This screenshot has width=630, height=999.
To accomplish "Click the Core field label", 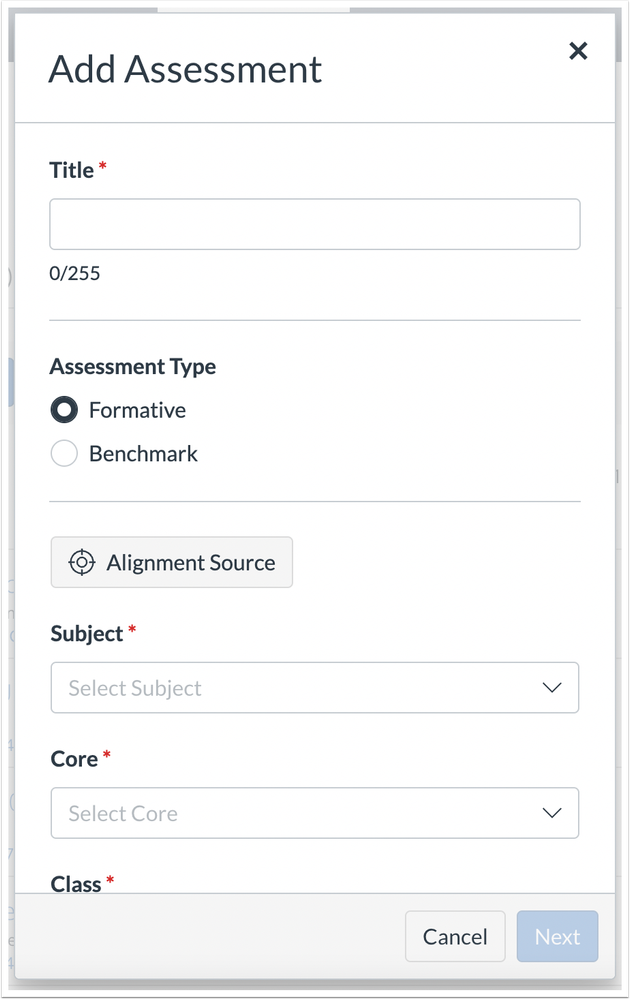I will click(x=75, y=759).
